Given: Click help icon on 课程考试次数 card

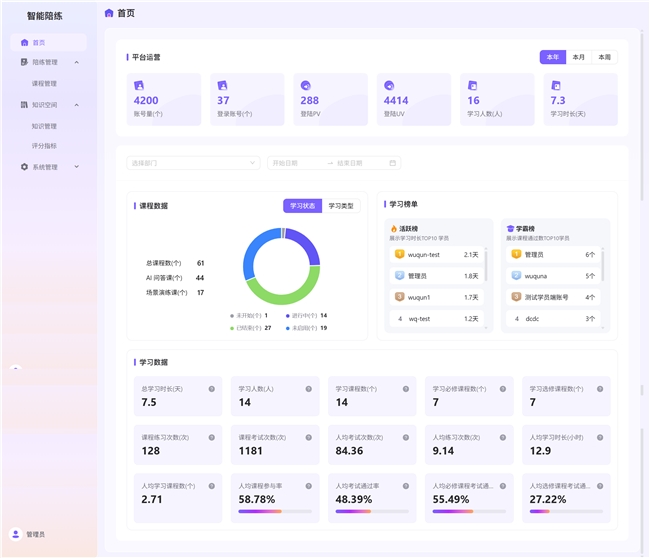Looking at the screenshot, I should [308, 437].
